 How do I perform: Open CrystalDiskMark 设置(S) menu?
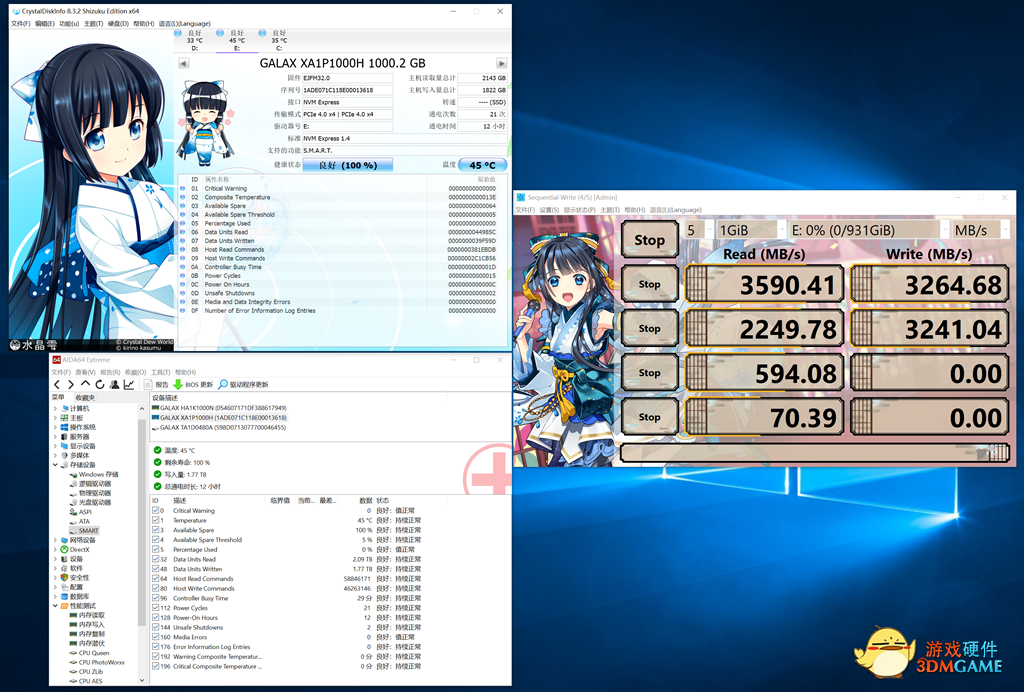tap(549, 210)
